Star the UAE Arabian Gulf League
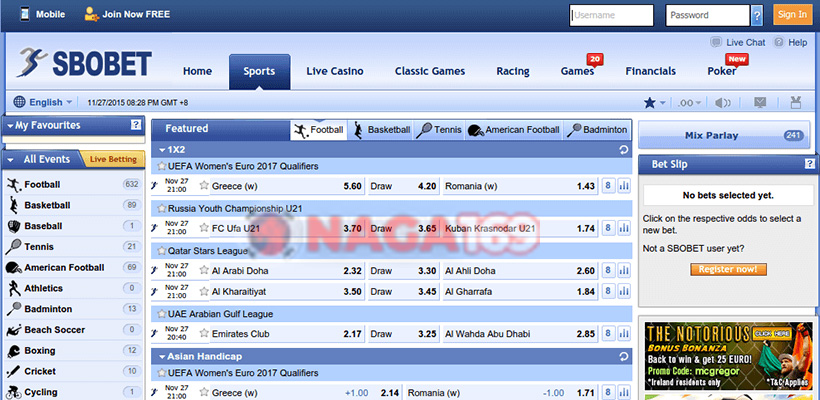The height and width of the screenshot is (400, 820). (x=162, y=314)
